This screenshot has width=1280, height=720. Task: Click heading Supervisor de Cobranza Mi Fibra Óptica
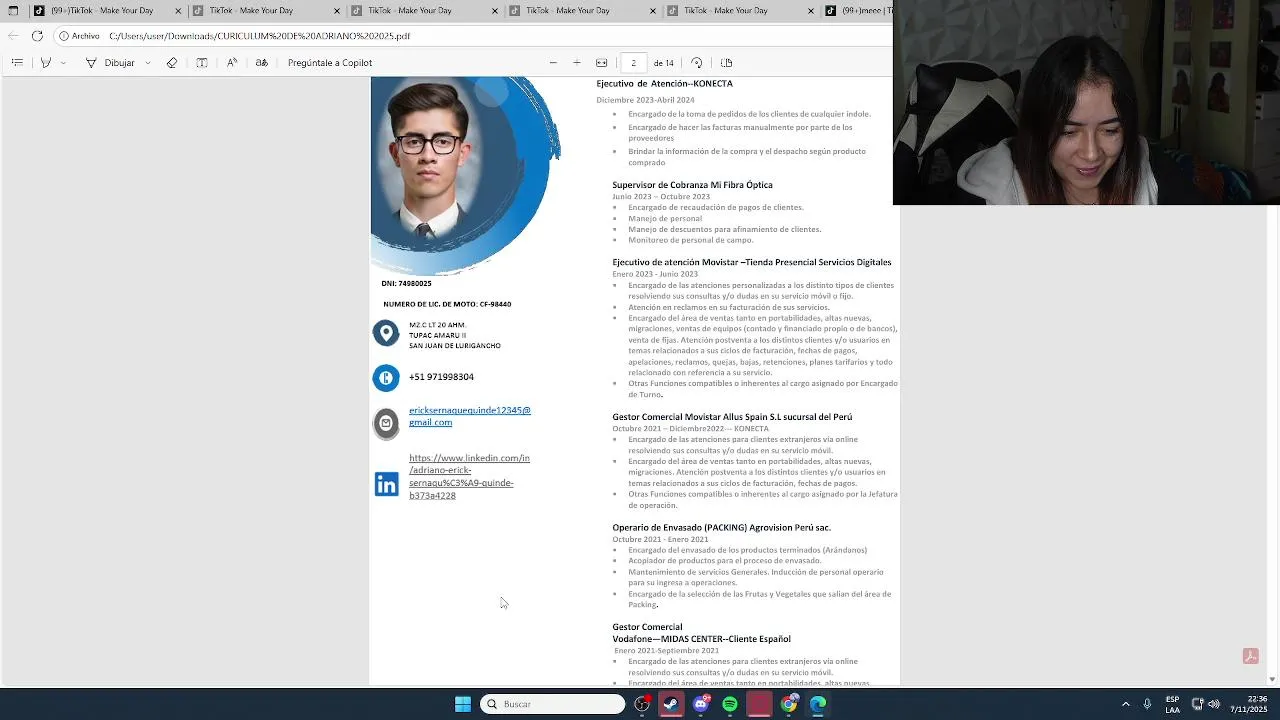(x=692, y=185)
